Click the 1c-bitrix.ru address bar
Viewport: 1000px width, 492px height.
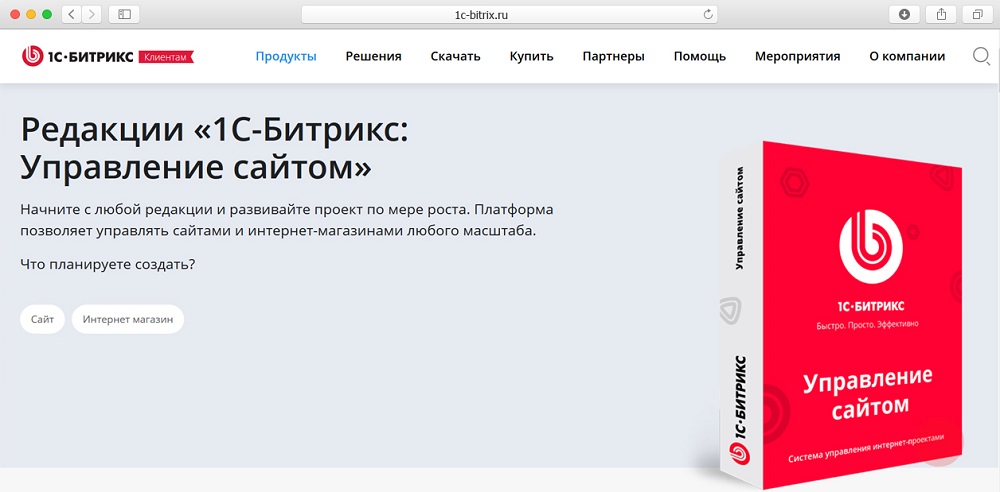click(x=509, y=15)
